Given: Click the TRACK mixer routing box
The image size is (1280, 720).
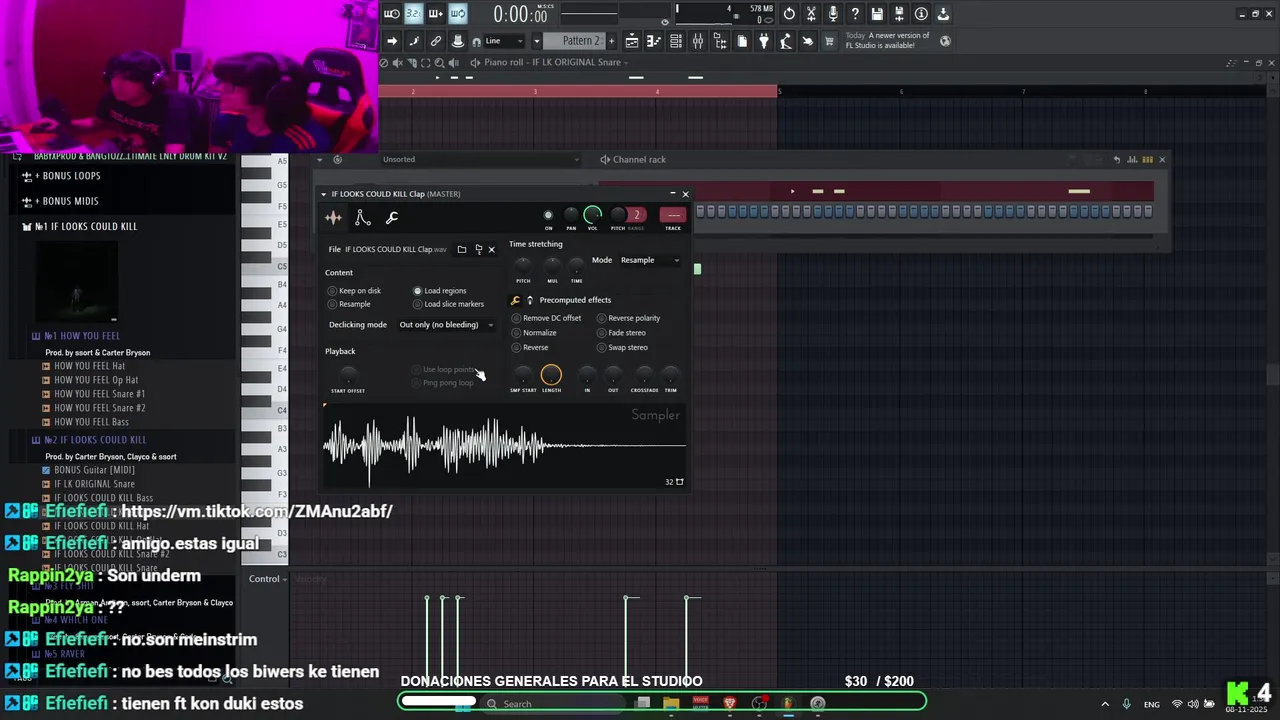Looking at the screenshot, I should click(x=673, y=215).
